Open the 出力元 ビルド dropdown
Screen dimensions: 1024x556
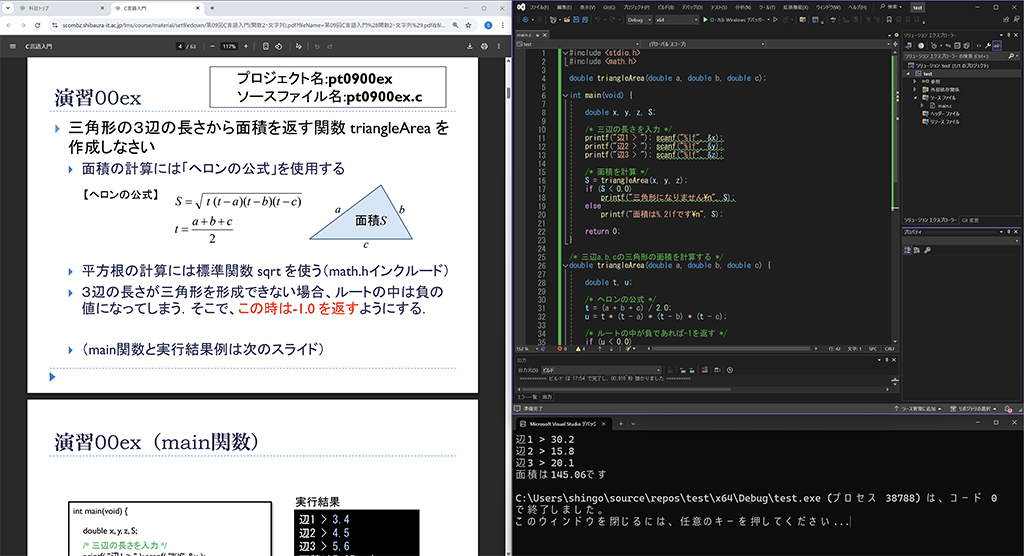click(x=601, y=370)
